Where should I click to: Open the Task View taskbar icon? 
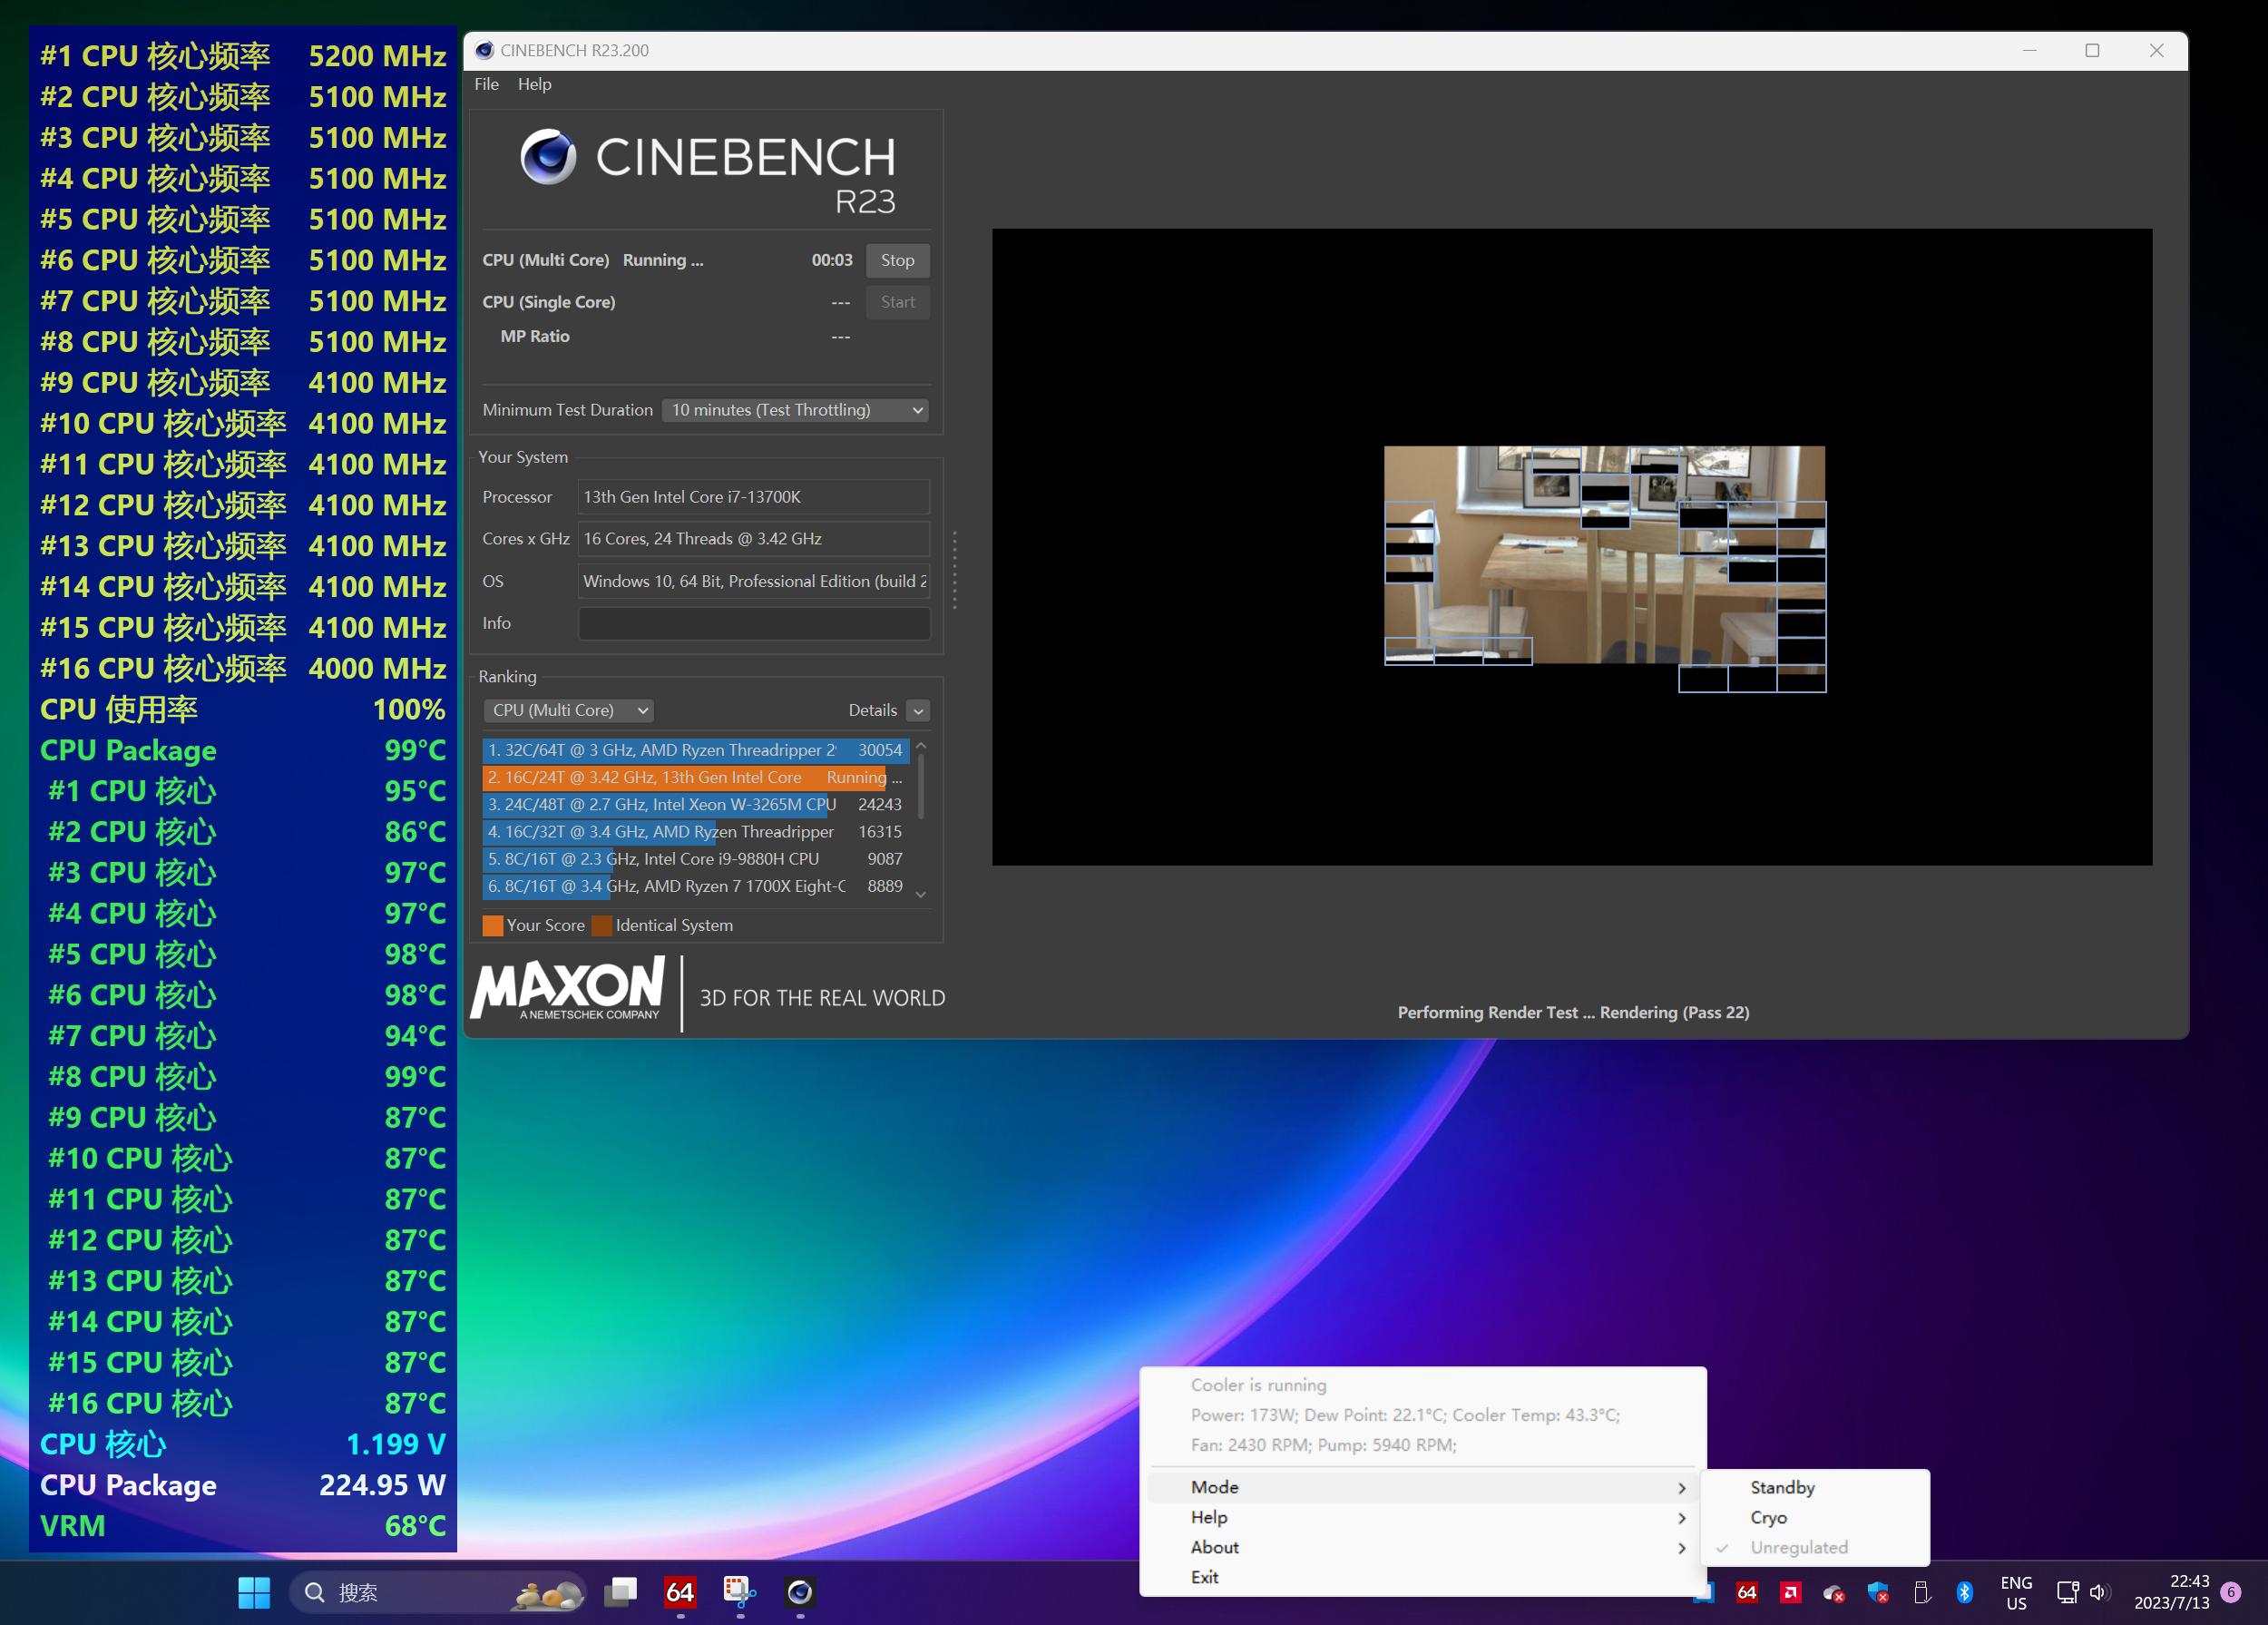point(620,1591)
